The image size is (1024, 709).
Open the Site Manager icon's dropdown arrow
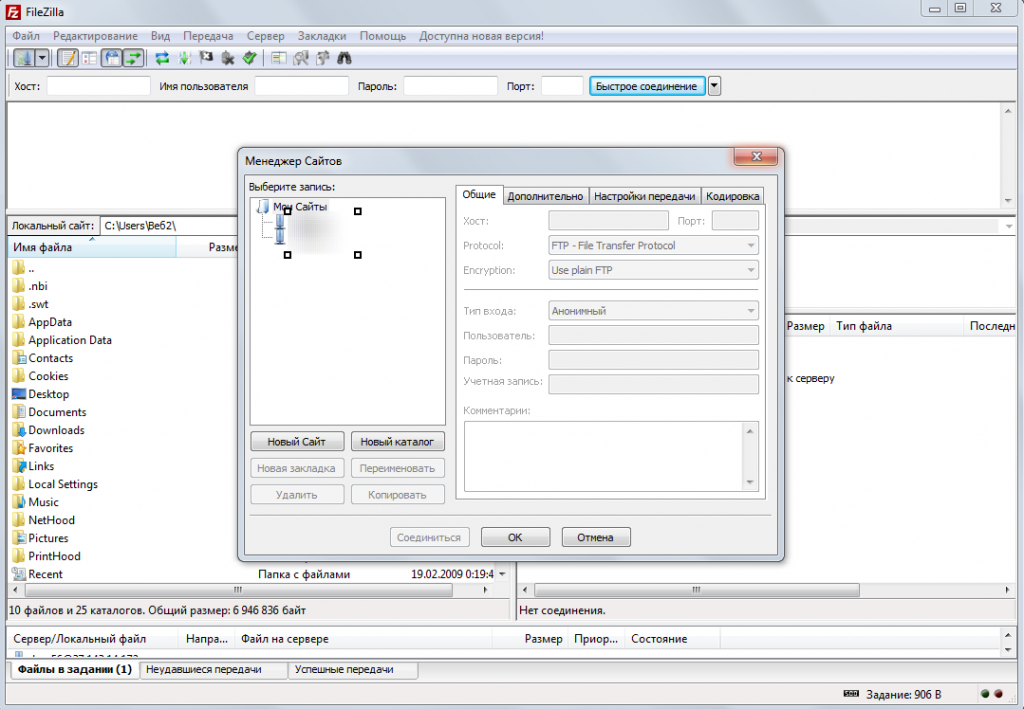[x=42, y=58]
